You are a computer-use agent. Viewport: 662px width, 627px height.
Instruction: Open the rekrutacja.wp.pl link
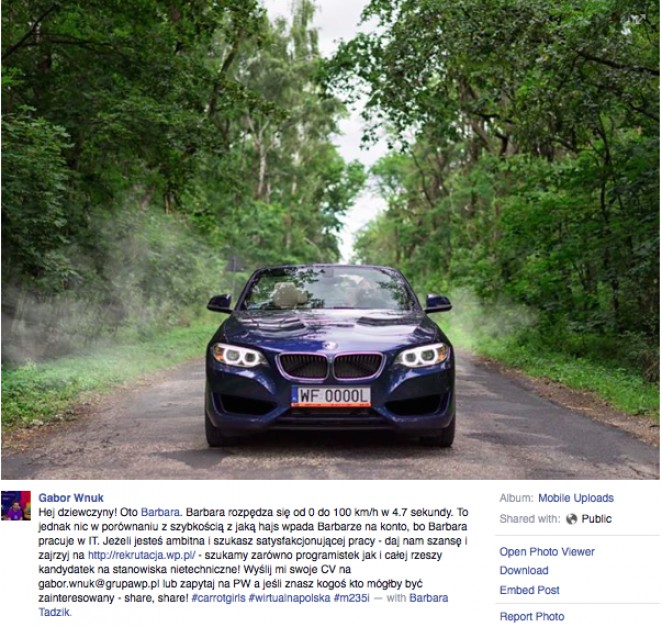point(141,555)
